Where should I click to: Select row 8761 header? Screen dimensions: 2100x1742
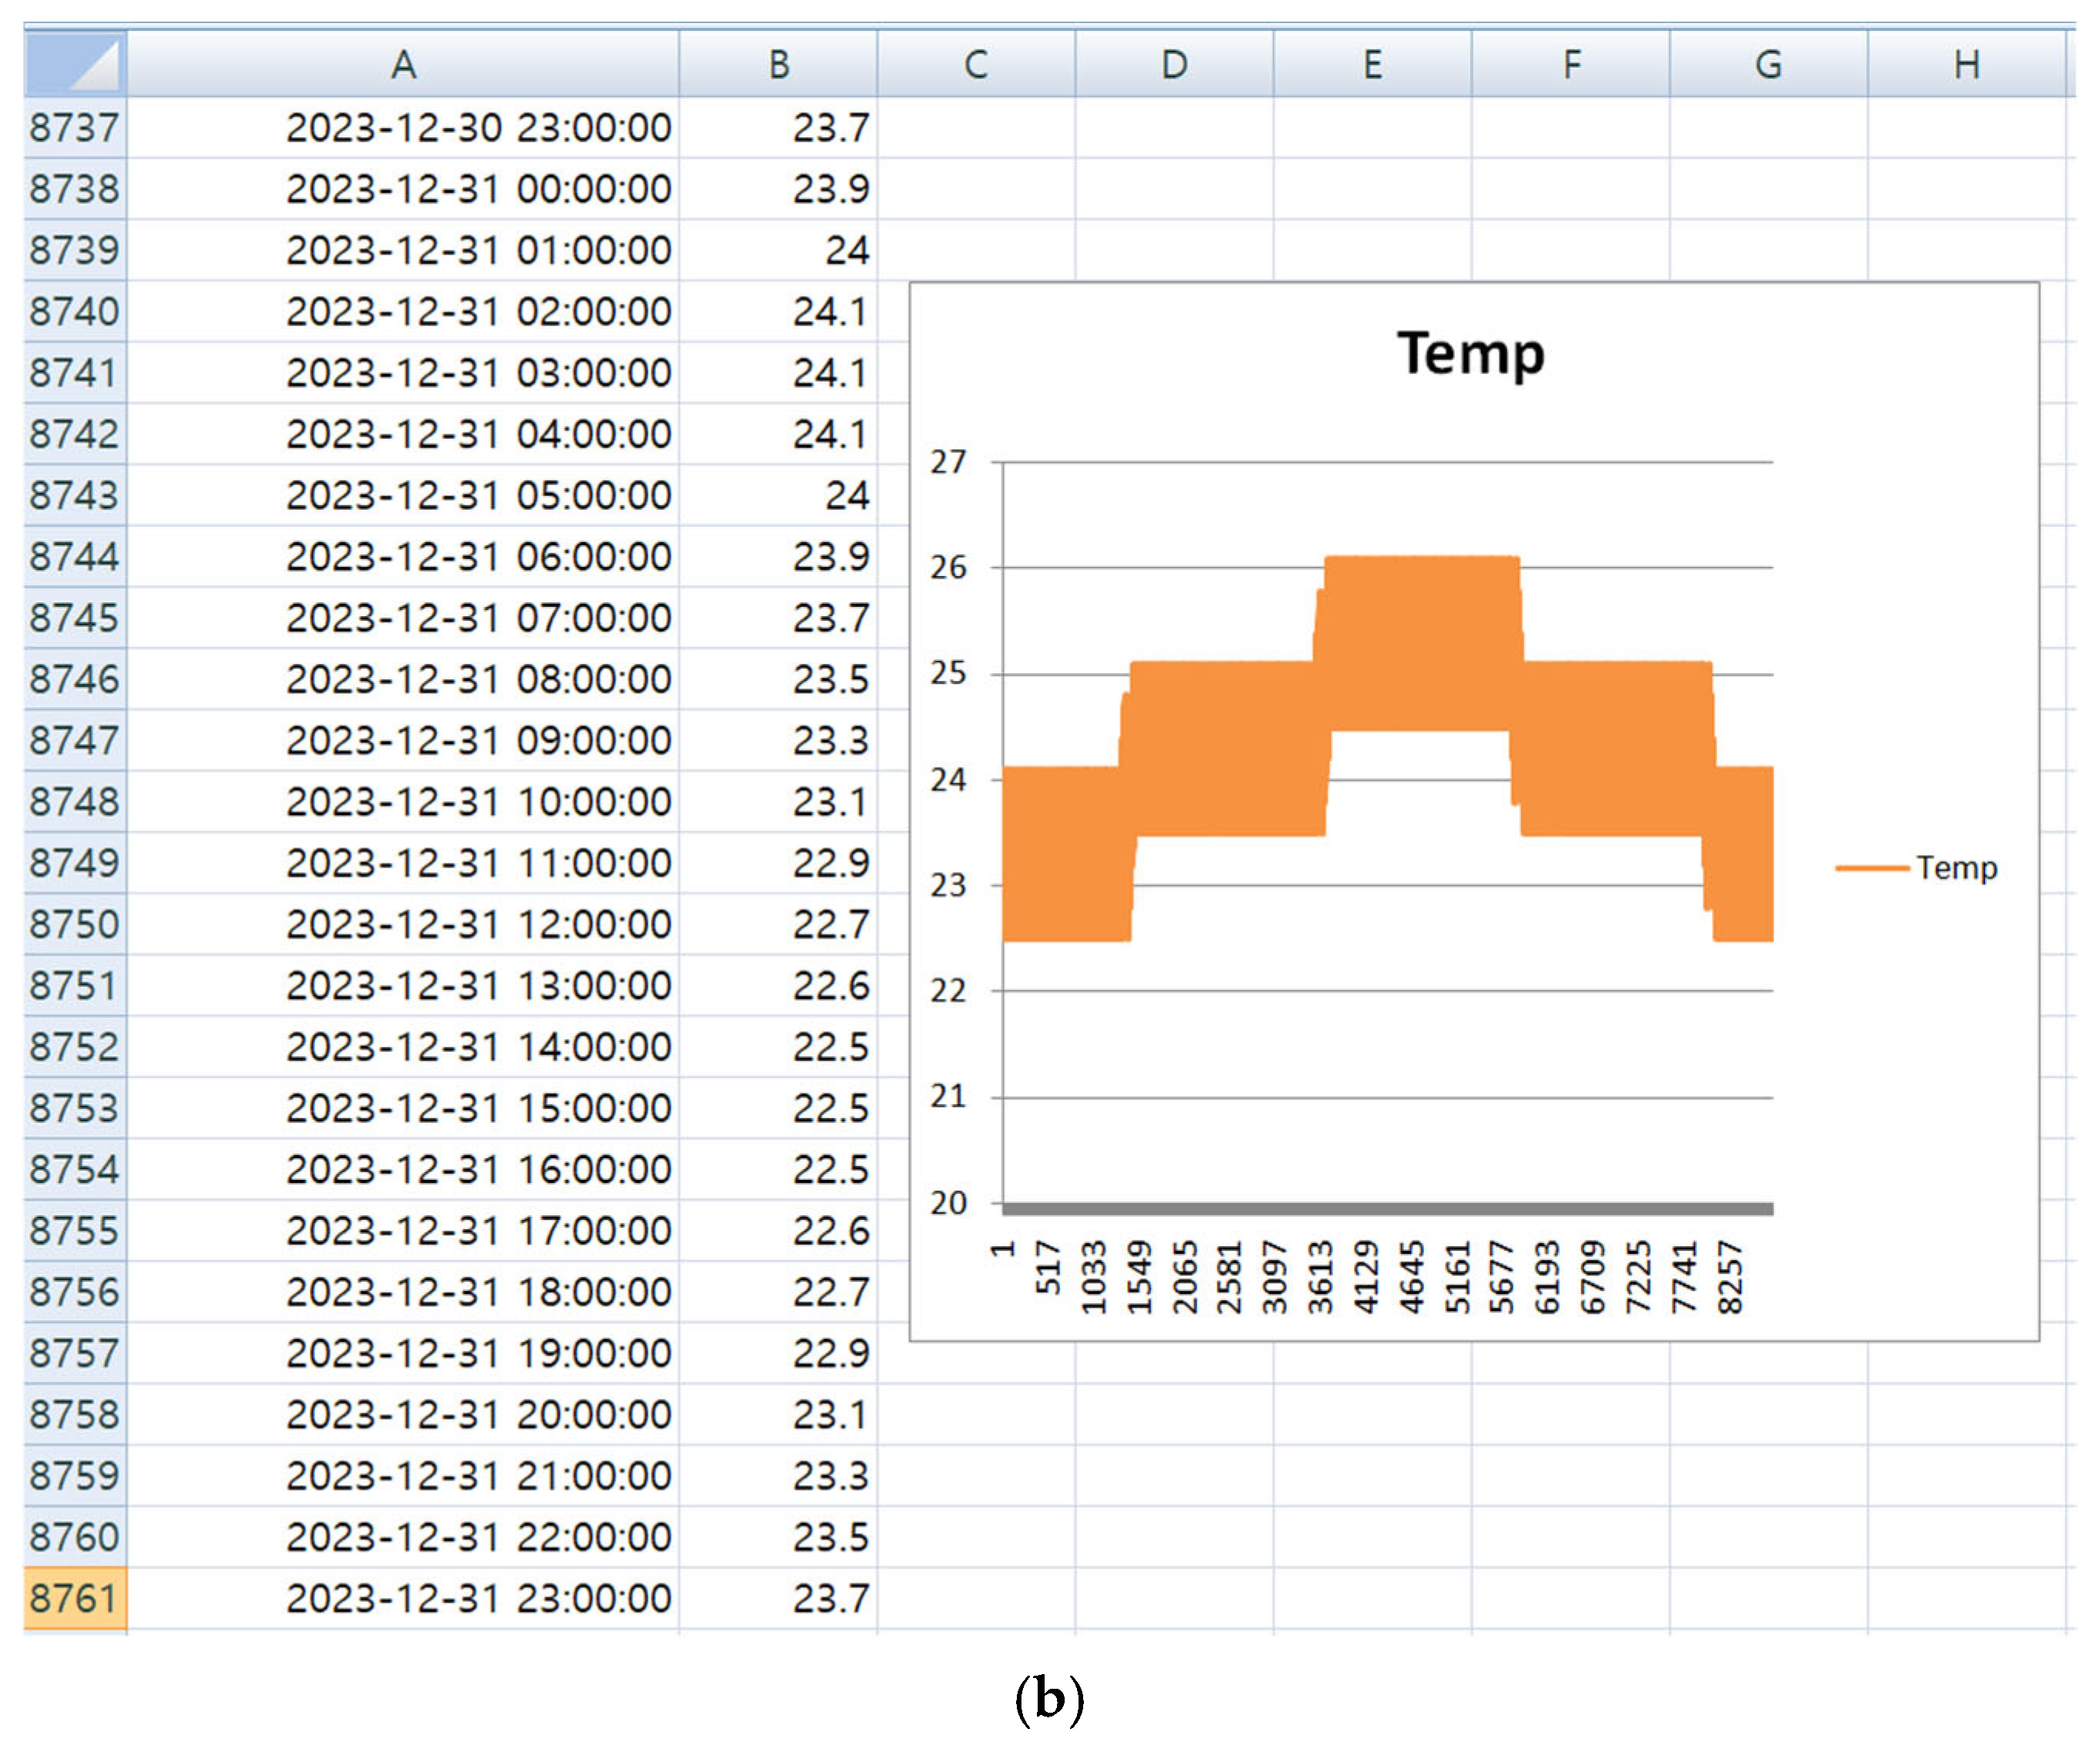[75, 1598]
